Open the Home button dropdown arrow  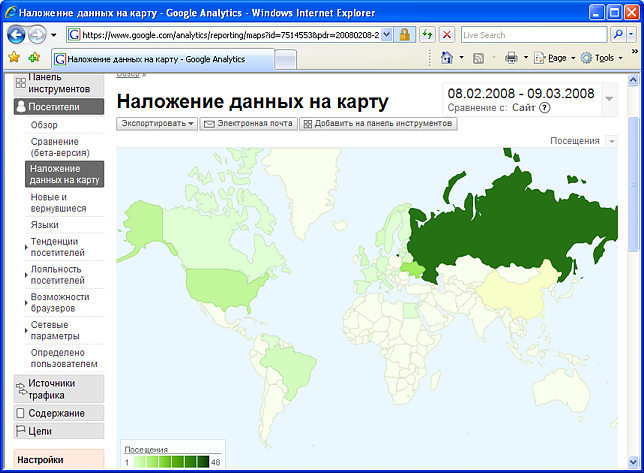[461, 57]
